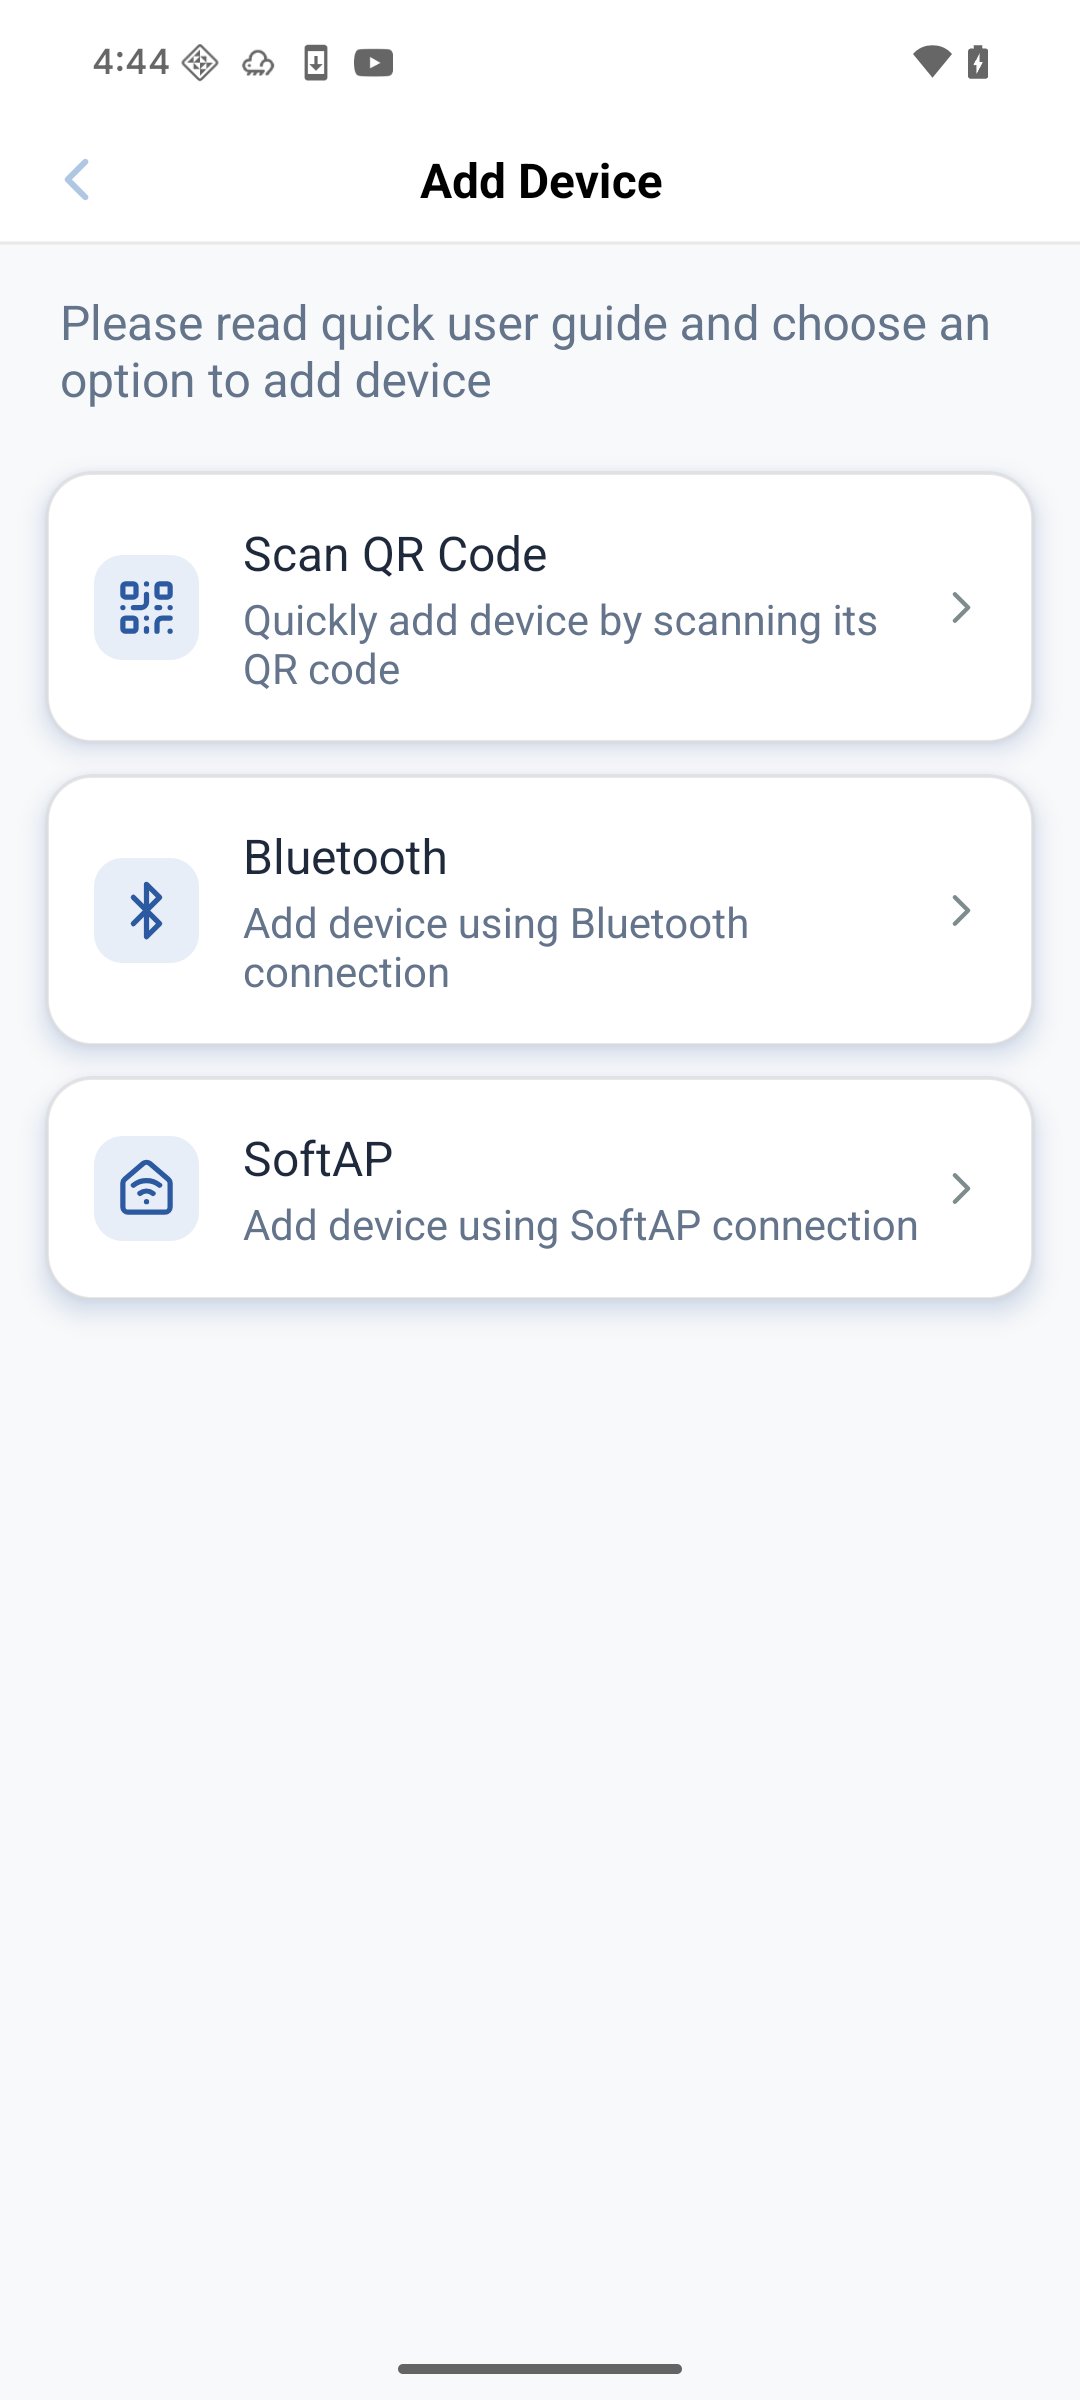Open Scan QR Code chevron arrow
The width and height of the screenshot is (1080, 2400).
(961, 608)
